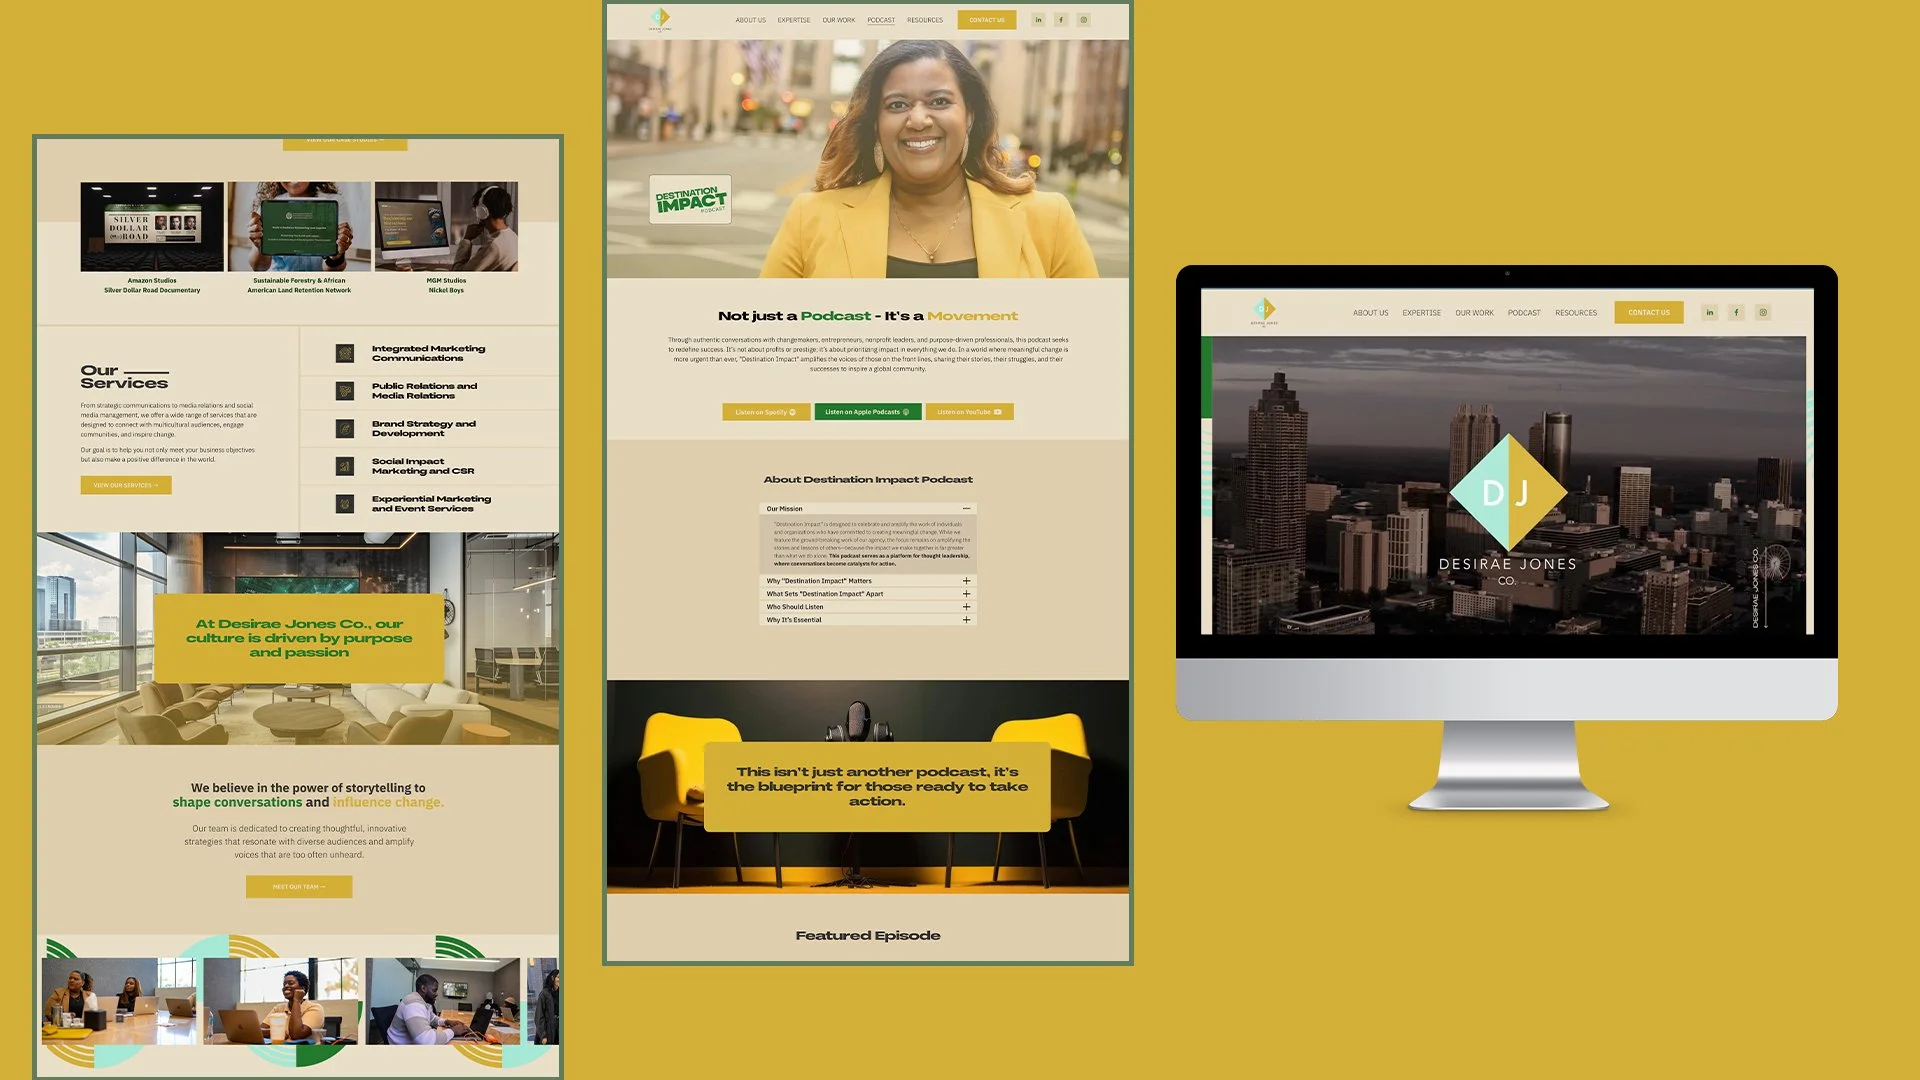The height and width of the screenshot is (1080, 1920).
Task: Click Experiential Marketing and Event Services icon
Action: coord(345,504)
